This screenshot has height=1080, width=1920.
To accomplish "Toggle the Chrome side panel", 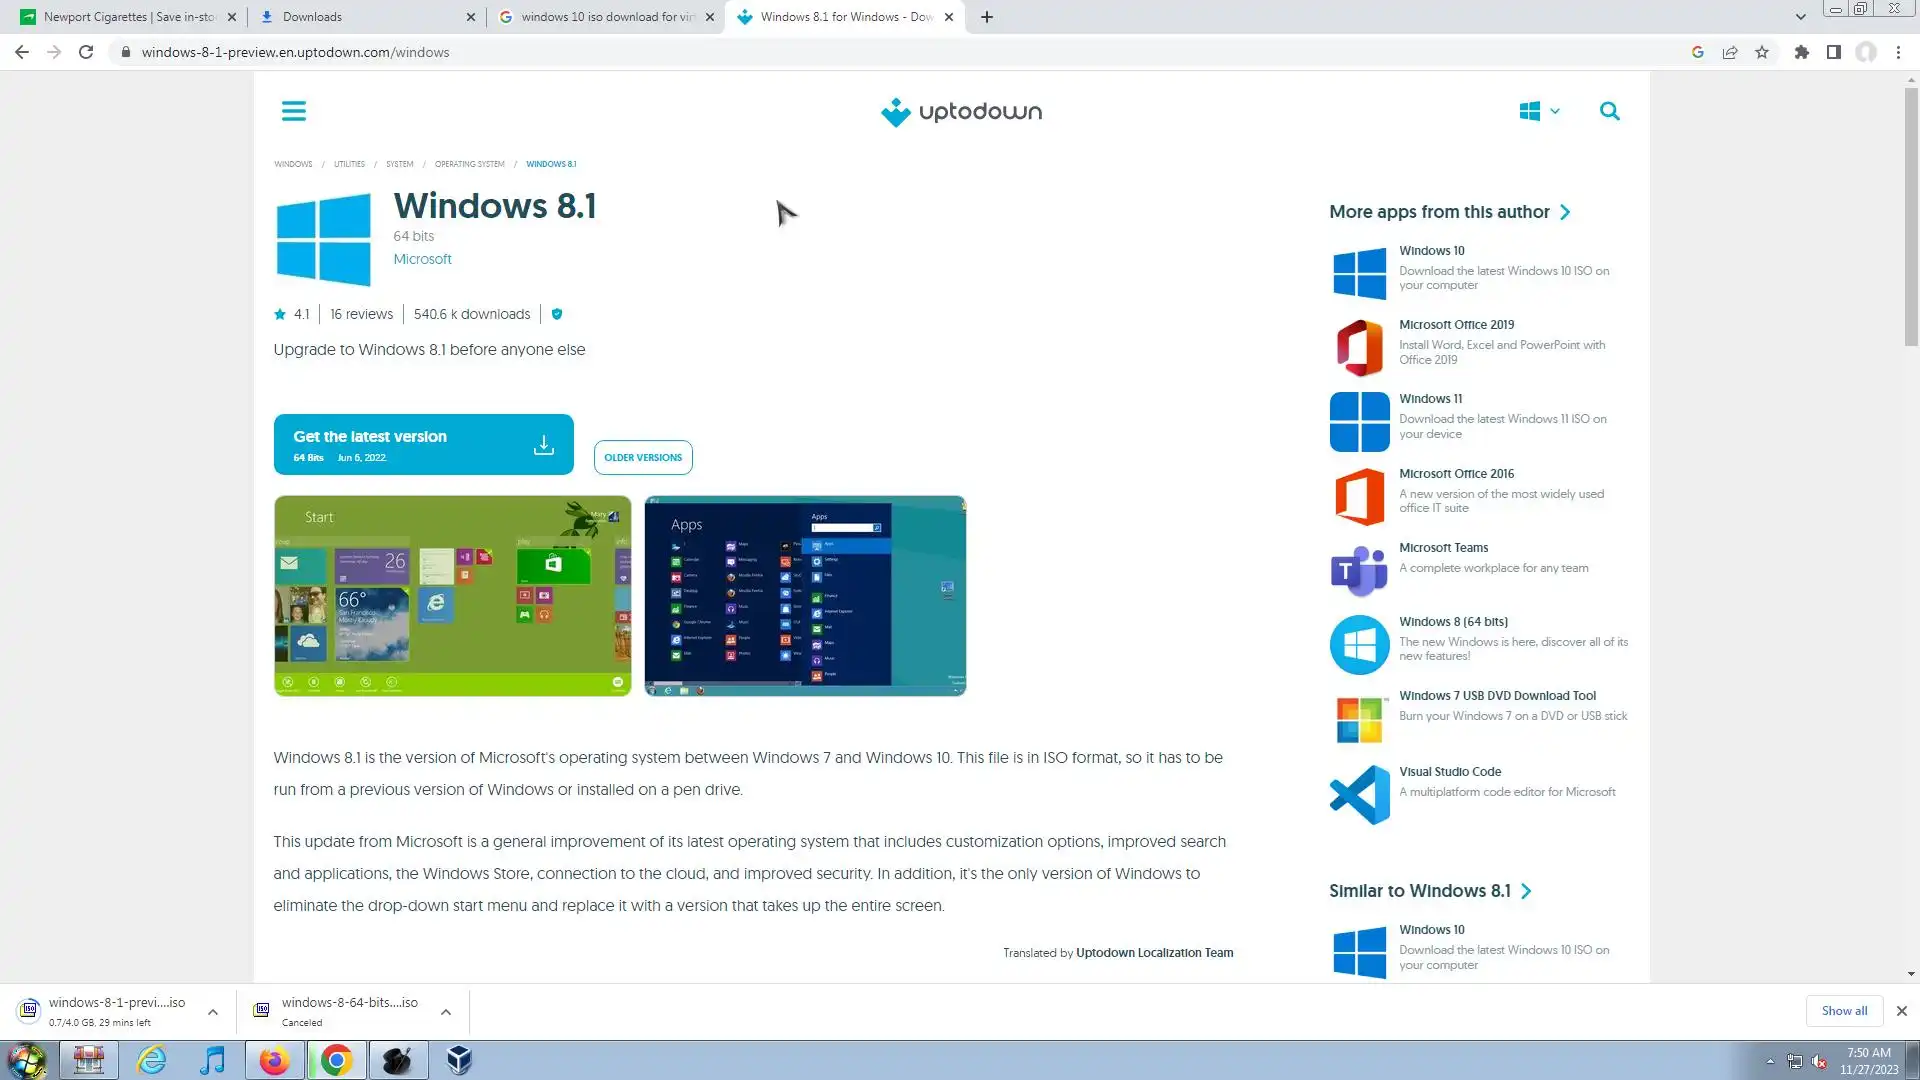I will coord(1833,52).
